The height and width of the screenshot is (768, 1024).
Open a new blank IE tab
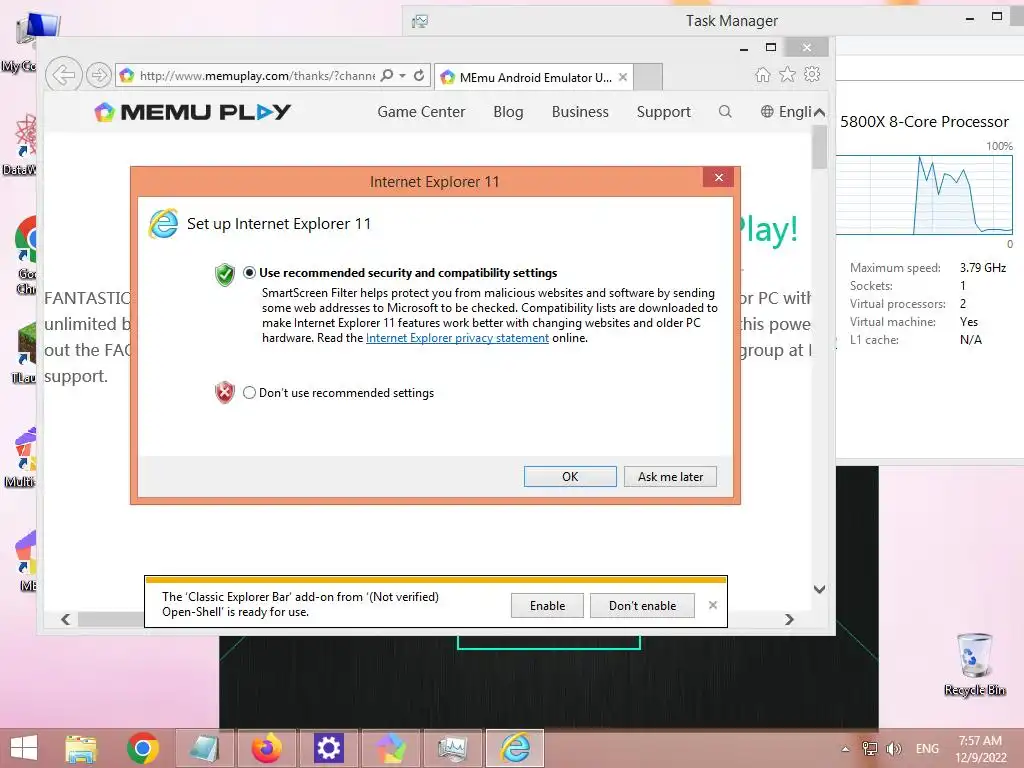point(648,77)
